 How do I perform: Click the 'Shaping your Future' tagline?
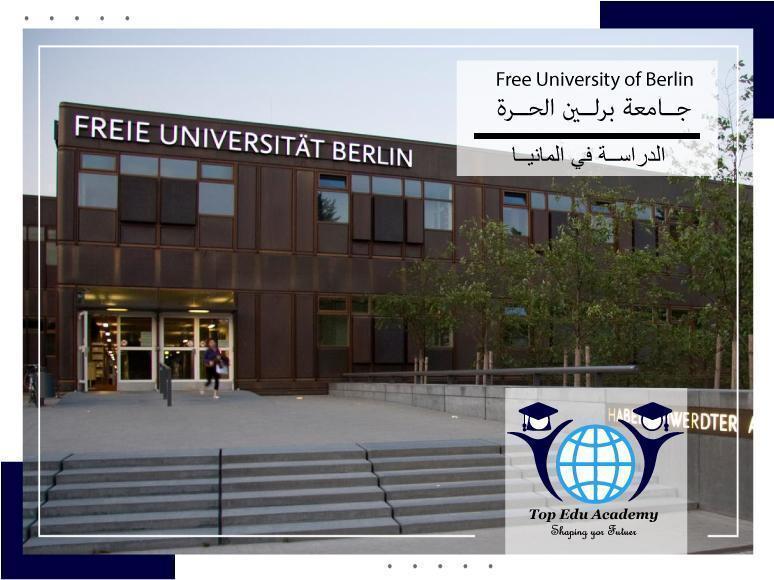tap(594, 532)
